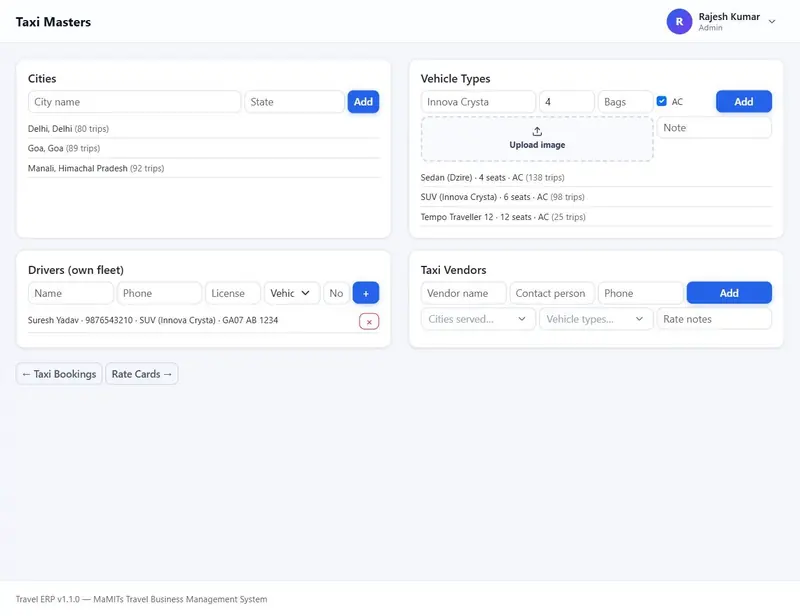Navigate to Rate Cards
The height and width of the screenshot is (616, 800).
(142, 374)
